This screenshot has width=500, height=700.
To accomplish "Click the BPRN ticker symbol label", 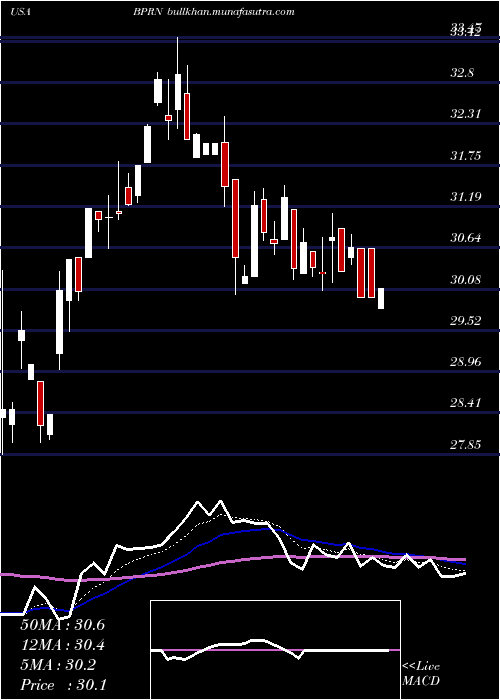I will click(148, 12).
